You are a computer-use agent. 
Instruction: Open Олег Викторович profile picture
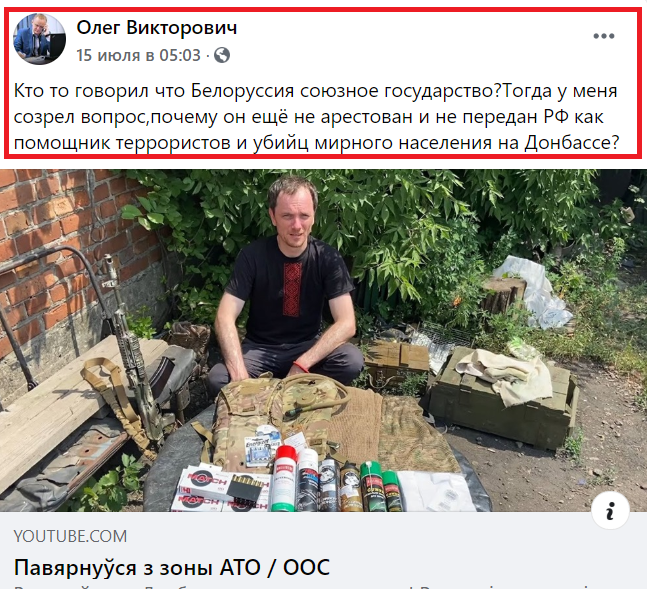[39, 39]
